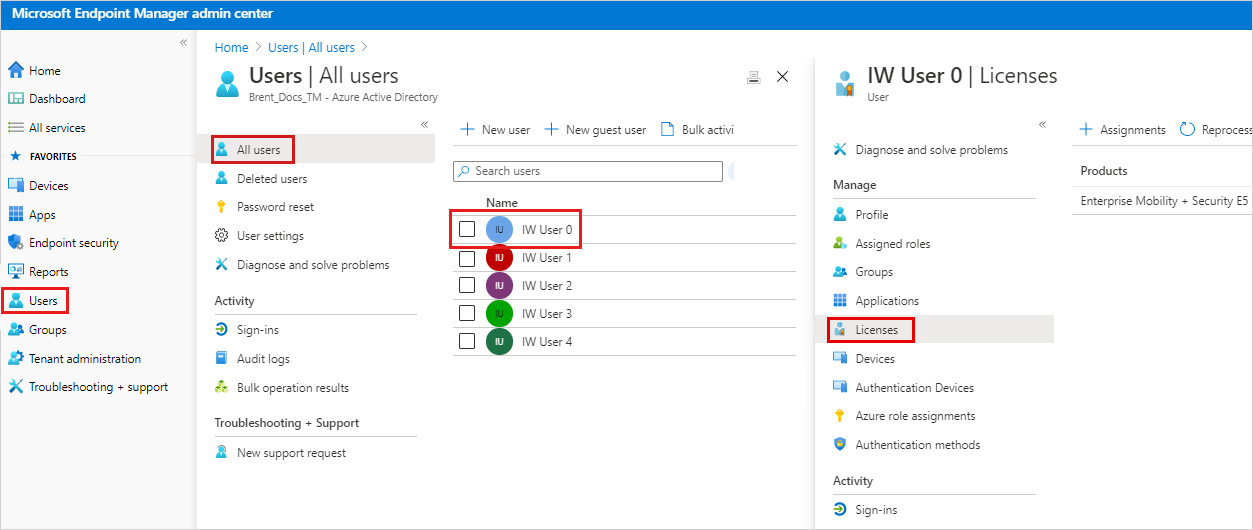This screenshot has width=1253, height=530.
Task: Click the Deleted users icon
Action: click(x=222, y=178)
